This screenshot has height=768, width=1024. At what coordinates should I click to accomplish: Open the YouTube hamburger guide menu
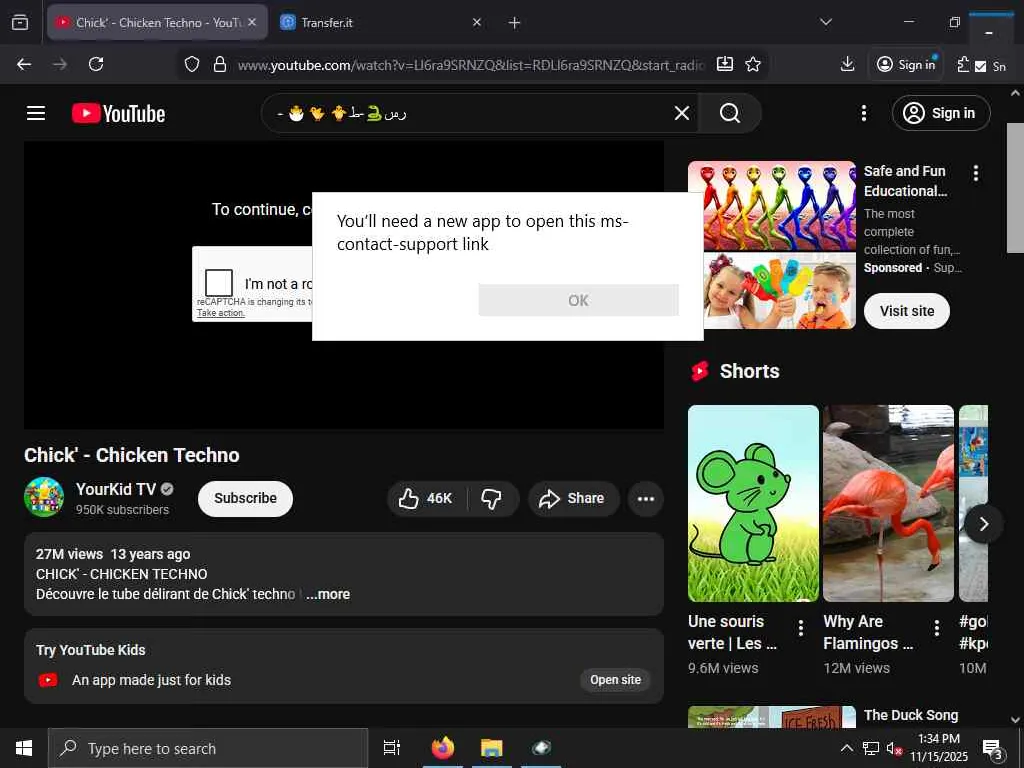pos(36,113)
